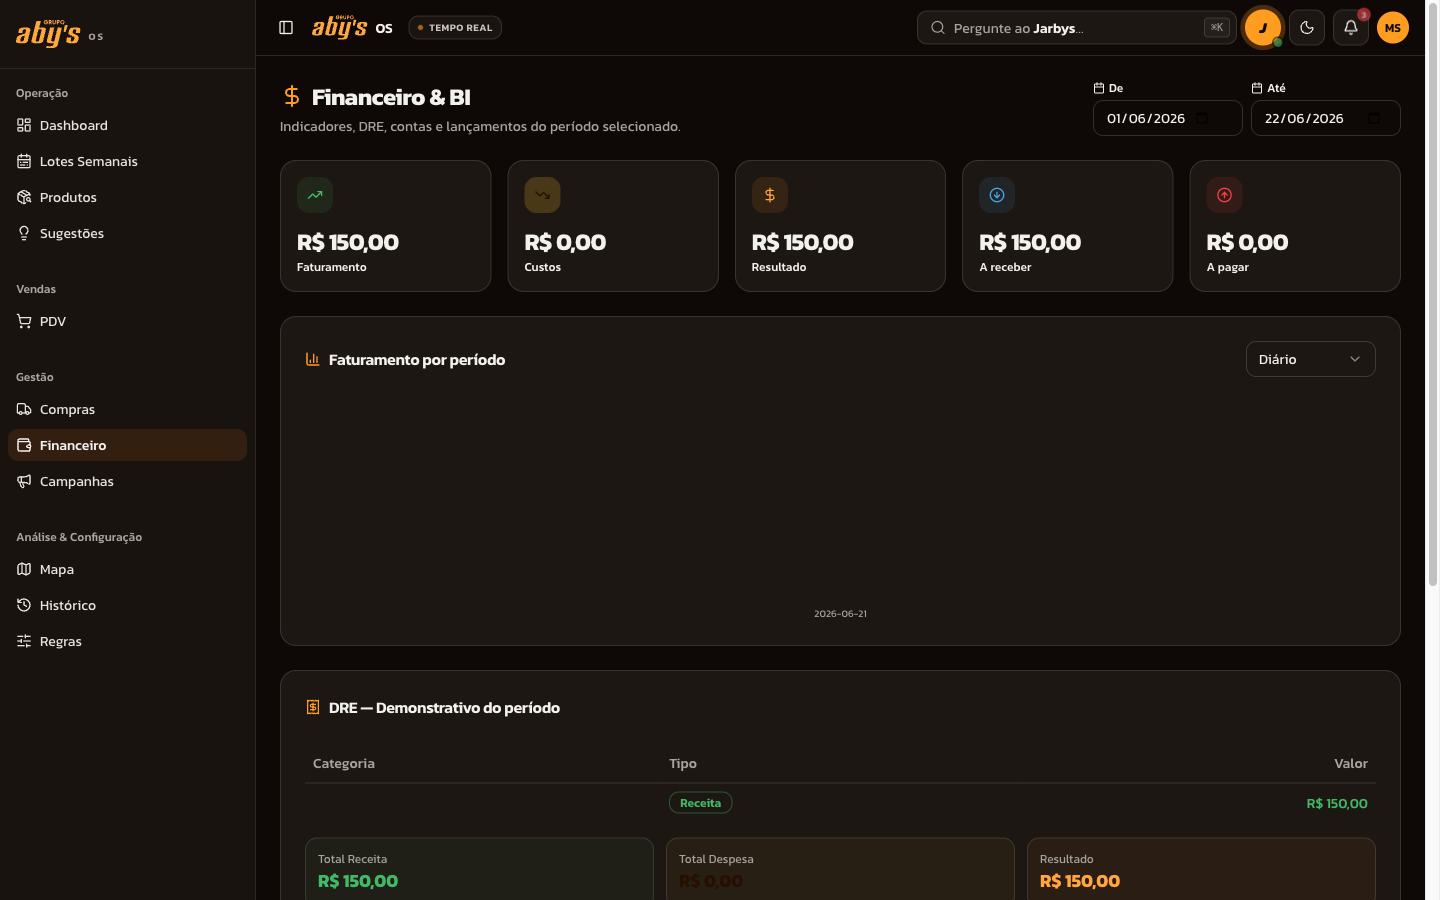The width and height of the screenshot is (1440, 900).
Task: Focus the Pergunte ao Jarbys search field
Action: click(1077, 28)
